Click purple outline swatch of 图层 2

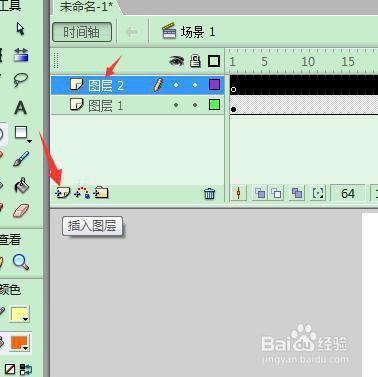click(214, 85)
